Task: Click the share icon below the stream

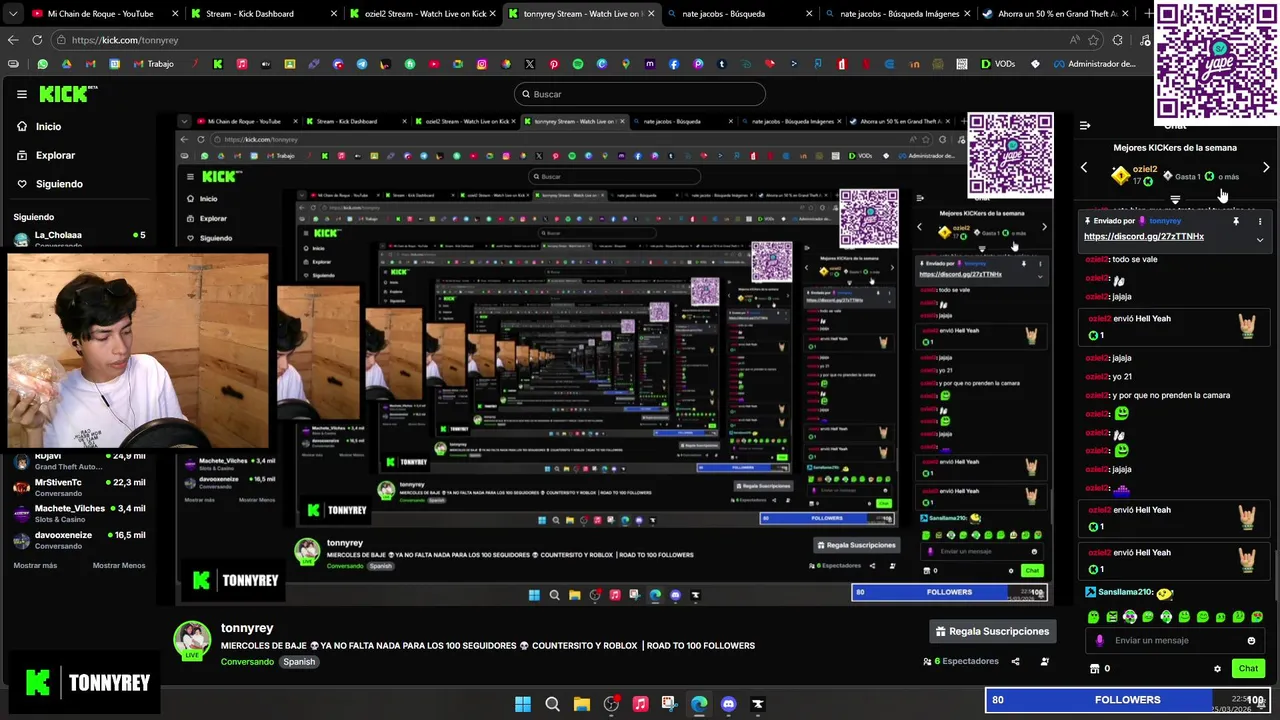Action: [1015, 661]
